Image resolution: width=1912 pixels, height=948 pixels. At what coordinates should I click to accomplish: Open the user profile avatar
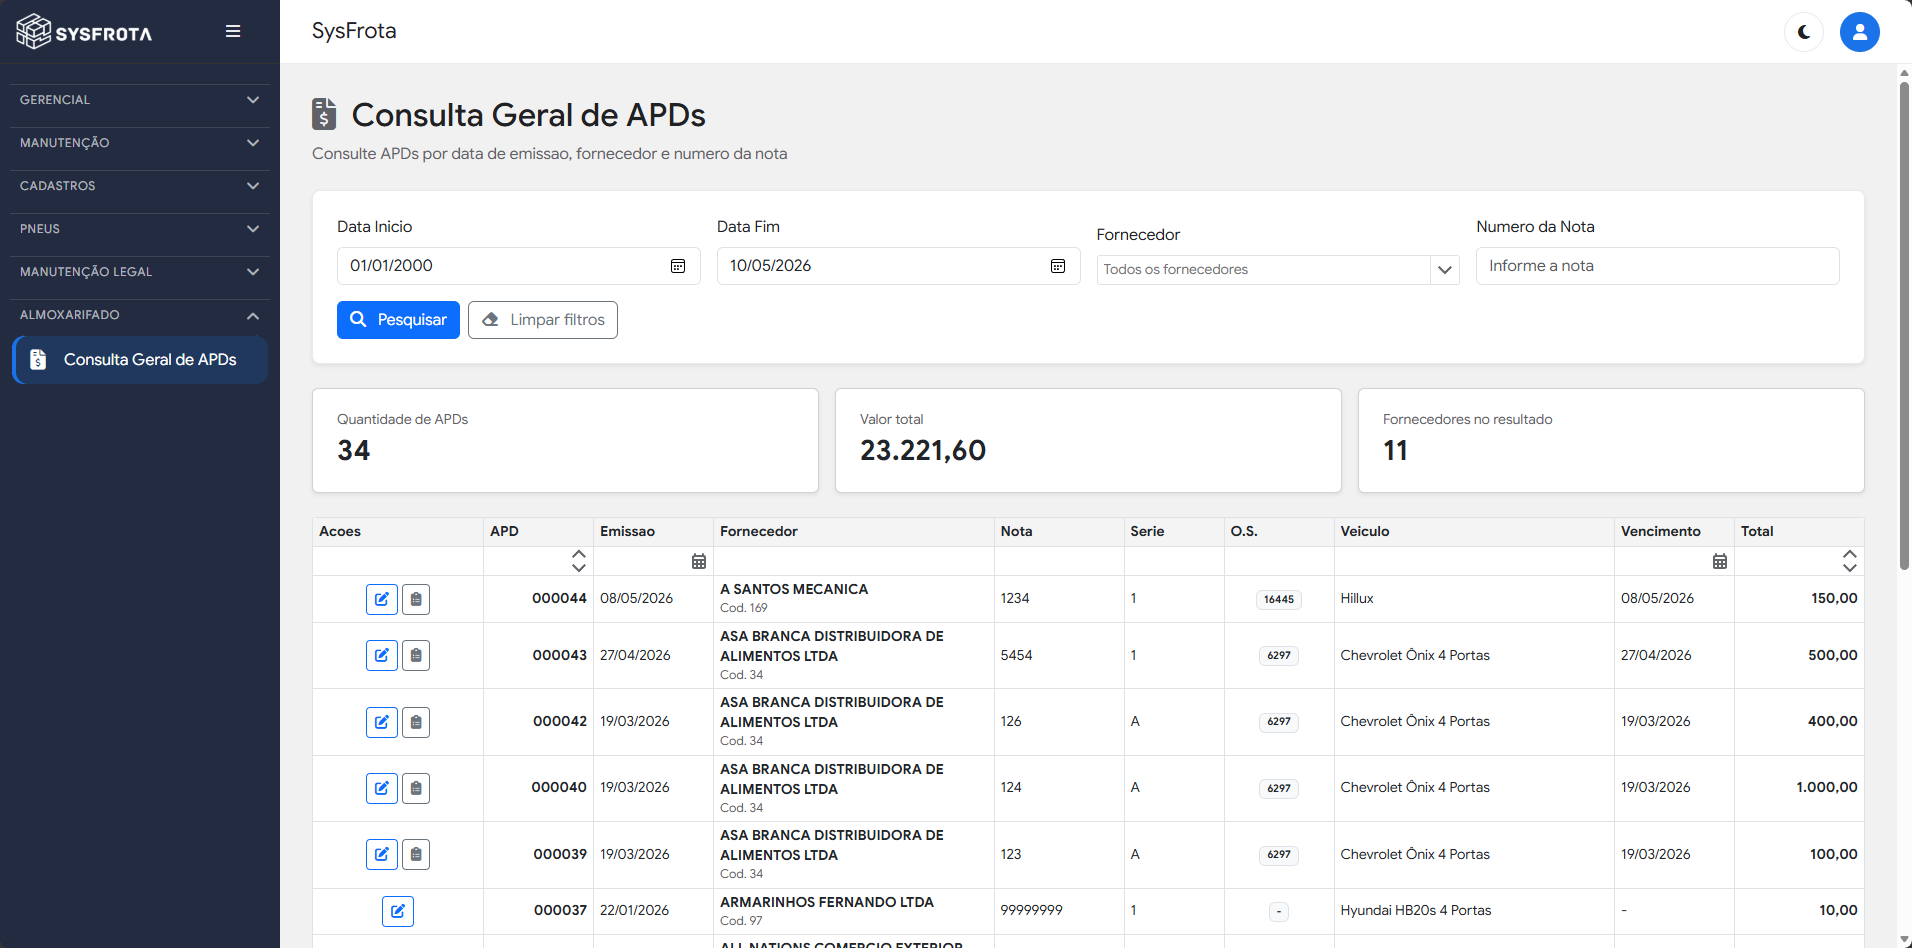tap(1860, 32)
